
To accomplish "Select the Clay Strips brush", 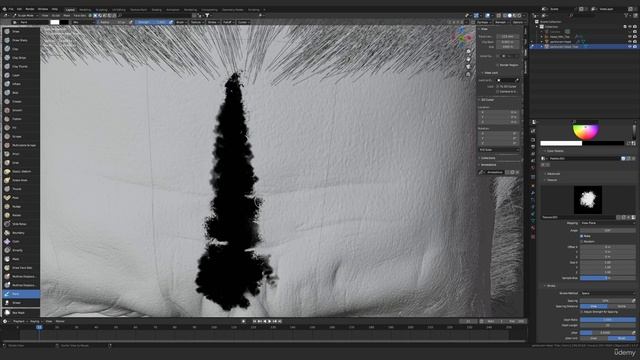I will click(21, 58).
